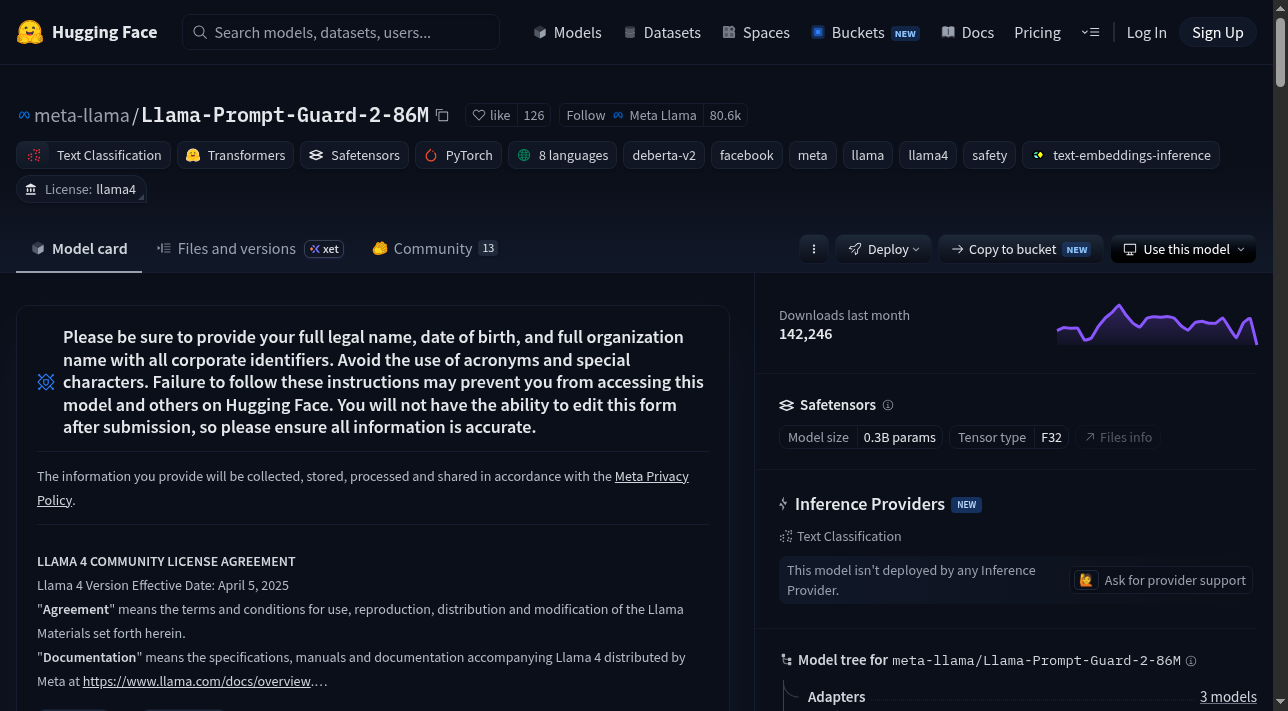Click the facebook tag
The width and height of the screenshot is (1288, 711).
746,155
